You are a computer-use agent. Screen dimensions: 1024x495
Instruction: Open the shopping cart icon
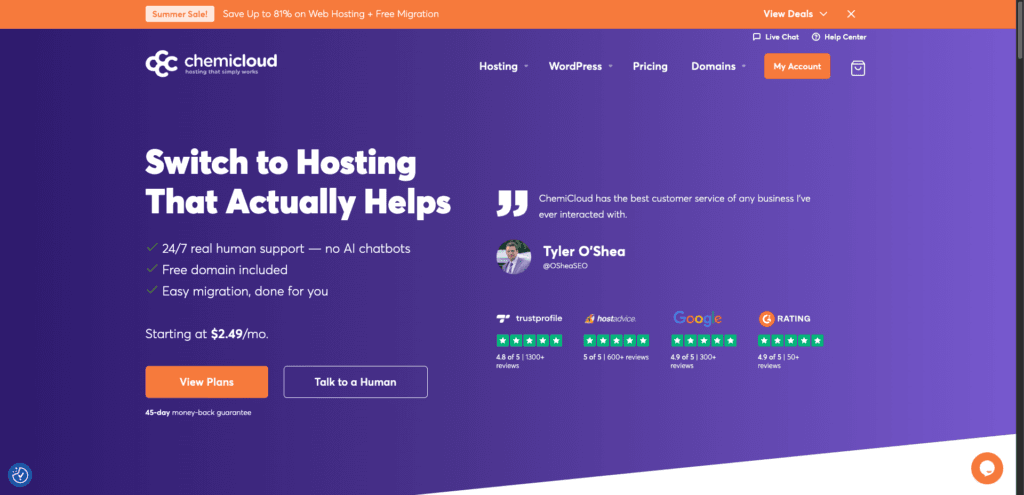click(x=857, y=68)
